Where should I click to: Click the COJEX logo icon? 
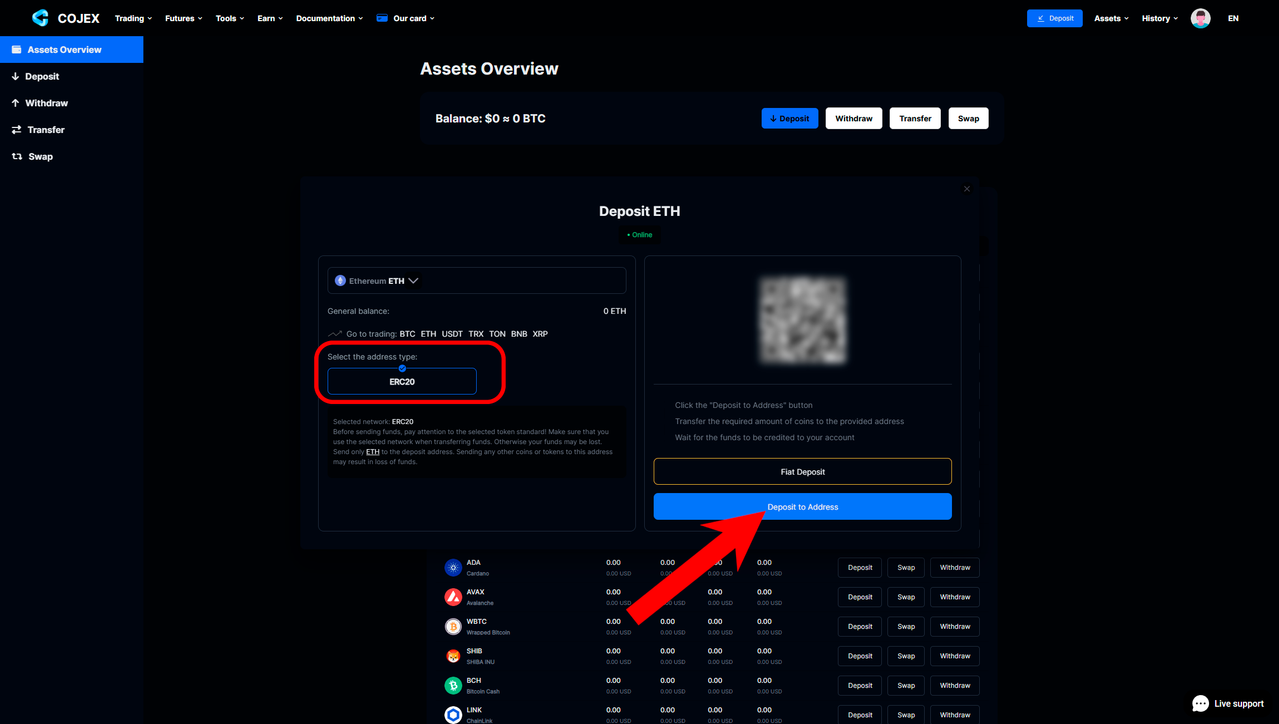tap(40, 18)
